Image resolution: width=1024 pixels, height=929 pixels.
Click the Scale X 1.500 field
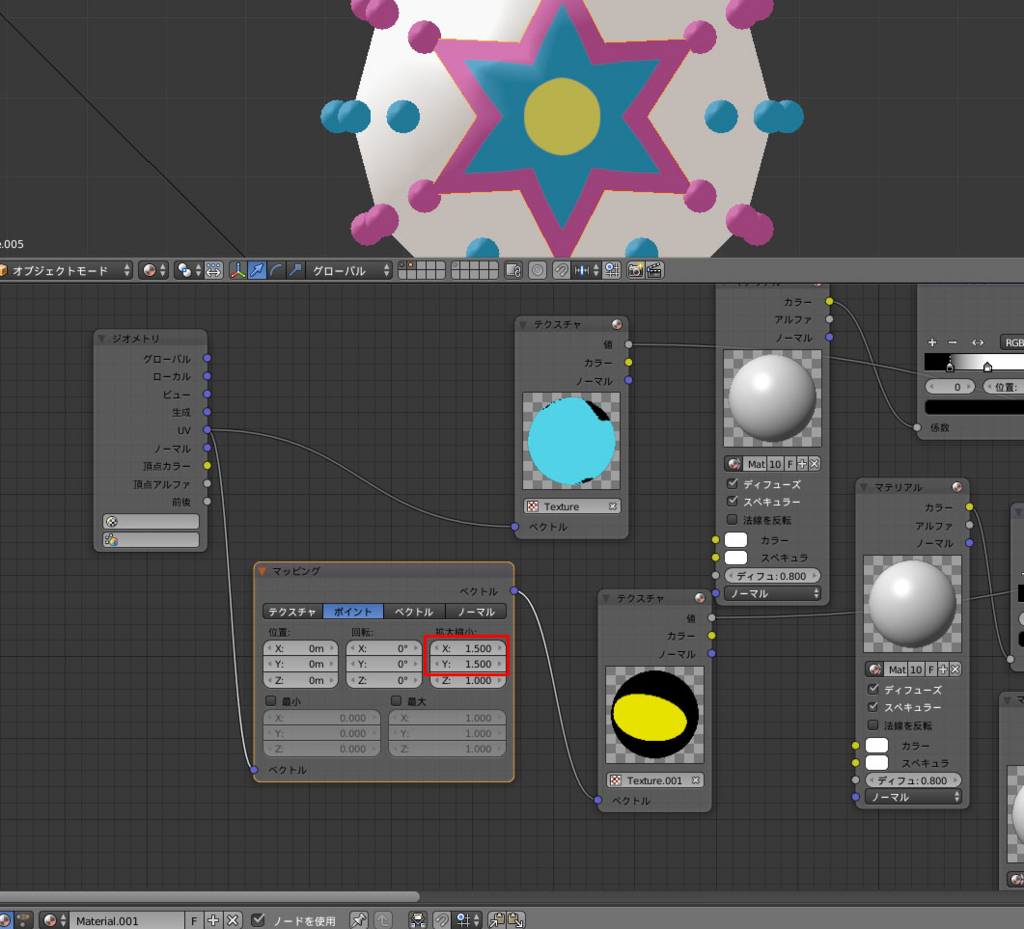(x=468, y=648)
